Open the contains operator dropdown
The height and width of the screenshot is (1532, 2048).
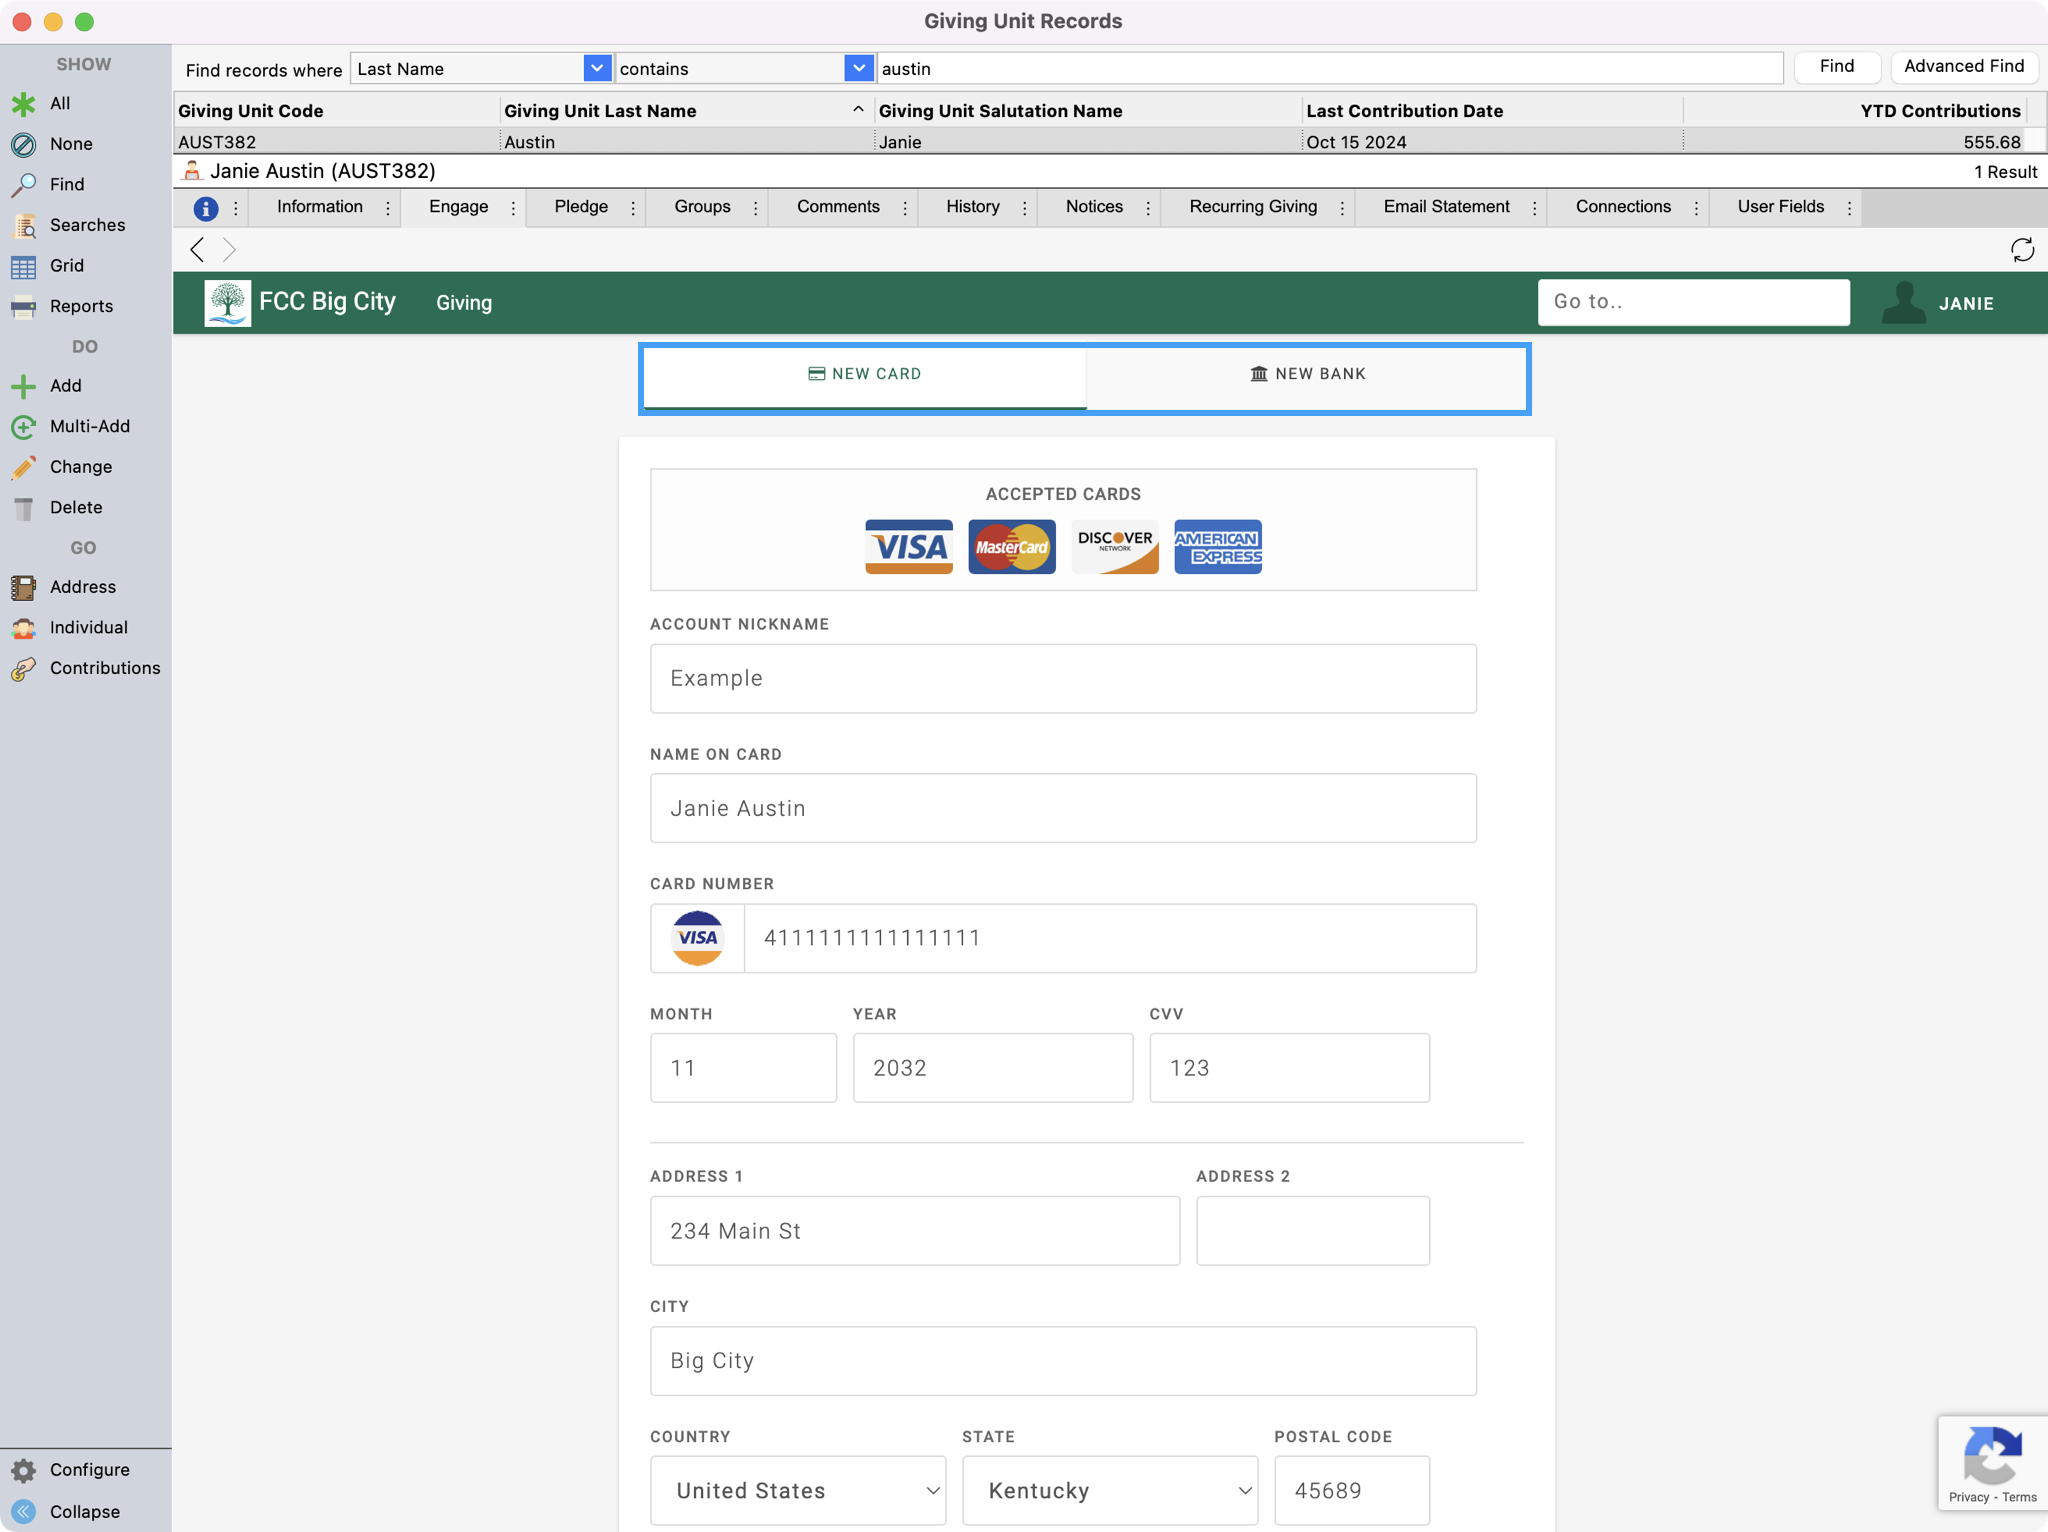click(x=858, y=69)
